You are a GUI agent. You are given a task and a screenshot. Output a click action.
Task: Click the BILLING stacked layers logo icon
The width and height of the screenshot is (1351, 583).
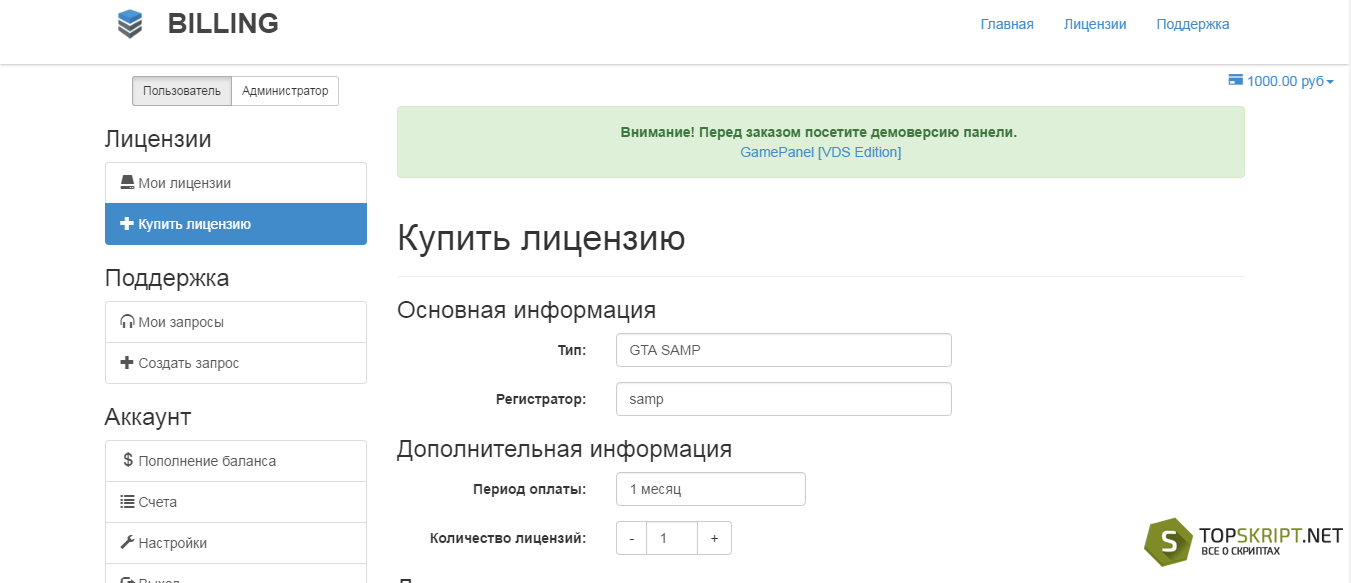click(130, 23)
